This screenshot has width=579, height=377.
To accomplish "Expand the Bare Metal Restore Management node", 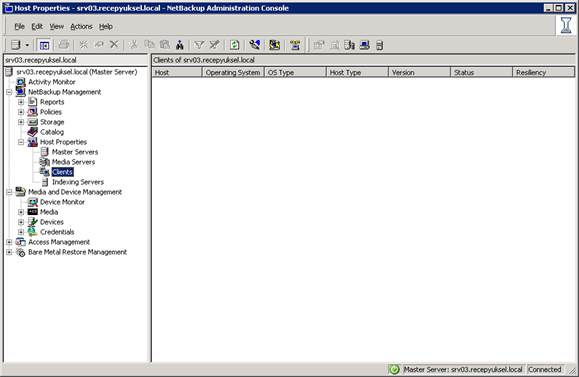I will [9, 252].
